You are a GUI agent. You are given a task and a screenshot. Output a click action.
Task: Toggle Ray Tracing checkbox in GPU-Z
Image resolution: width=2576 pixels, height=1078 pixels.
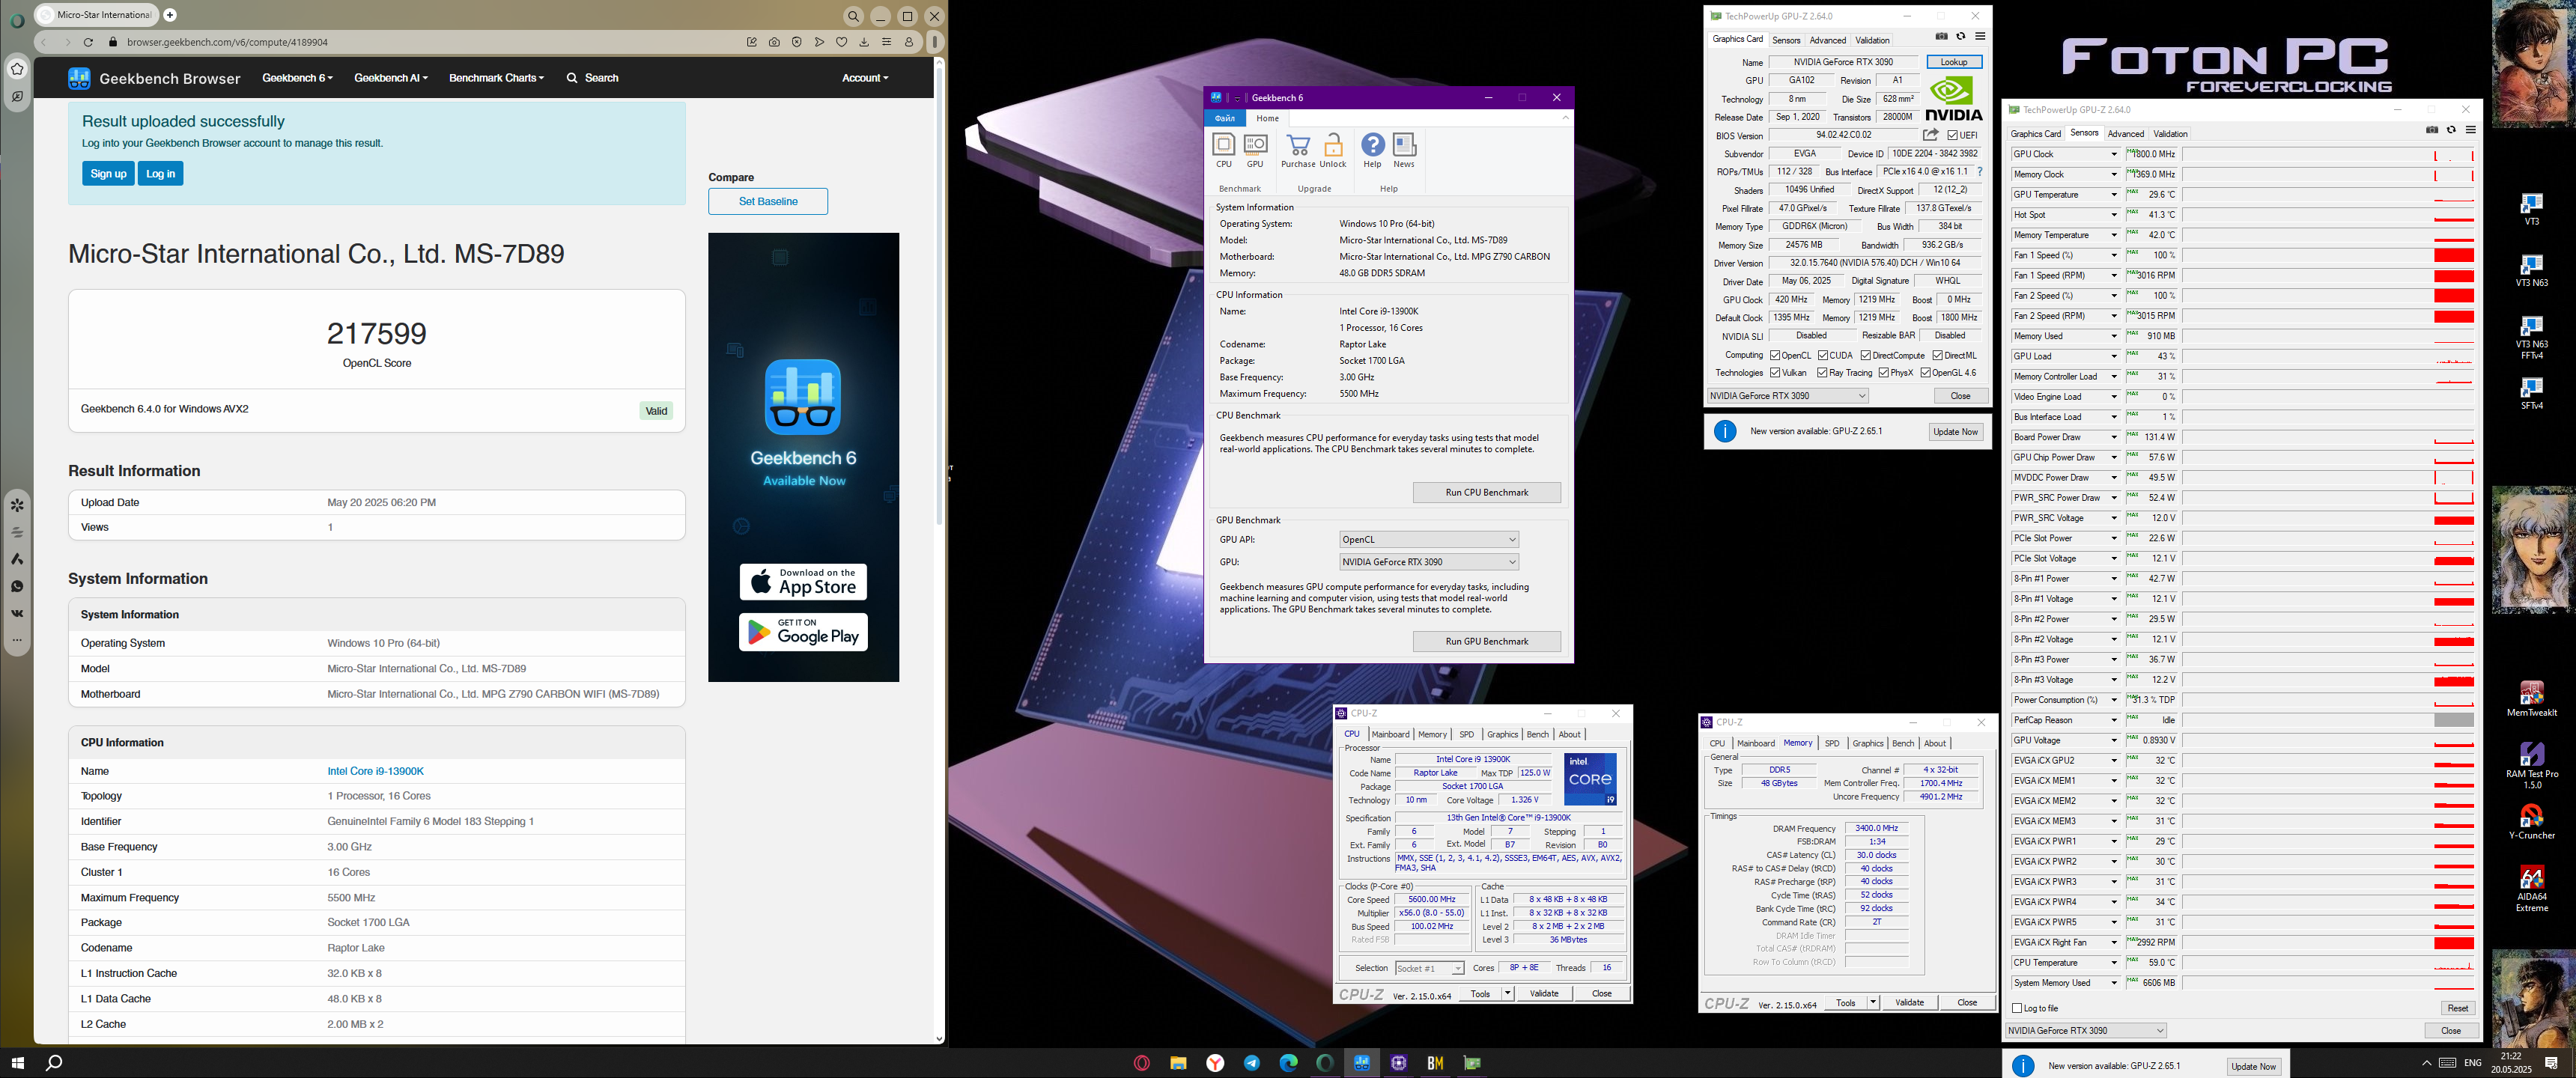(1823, 373)
